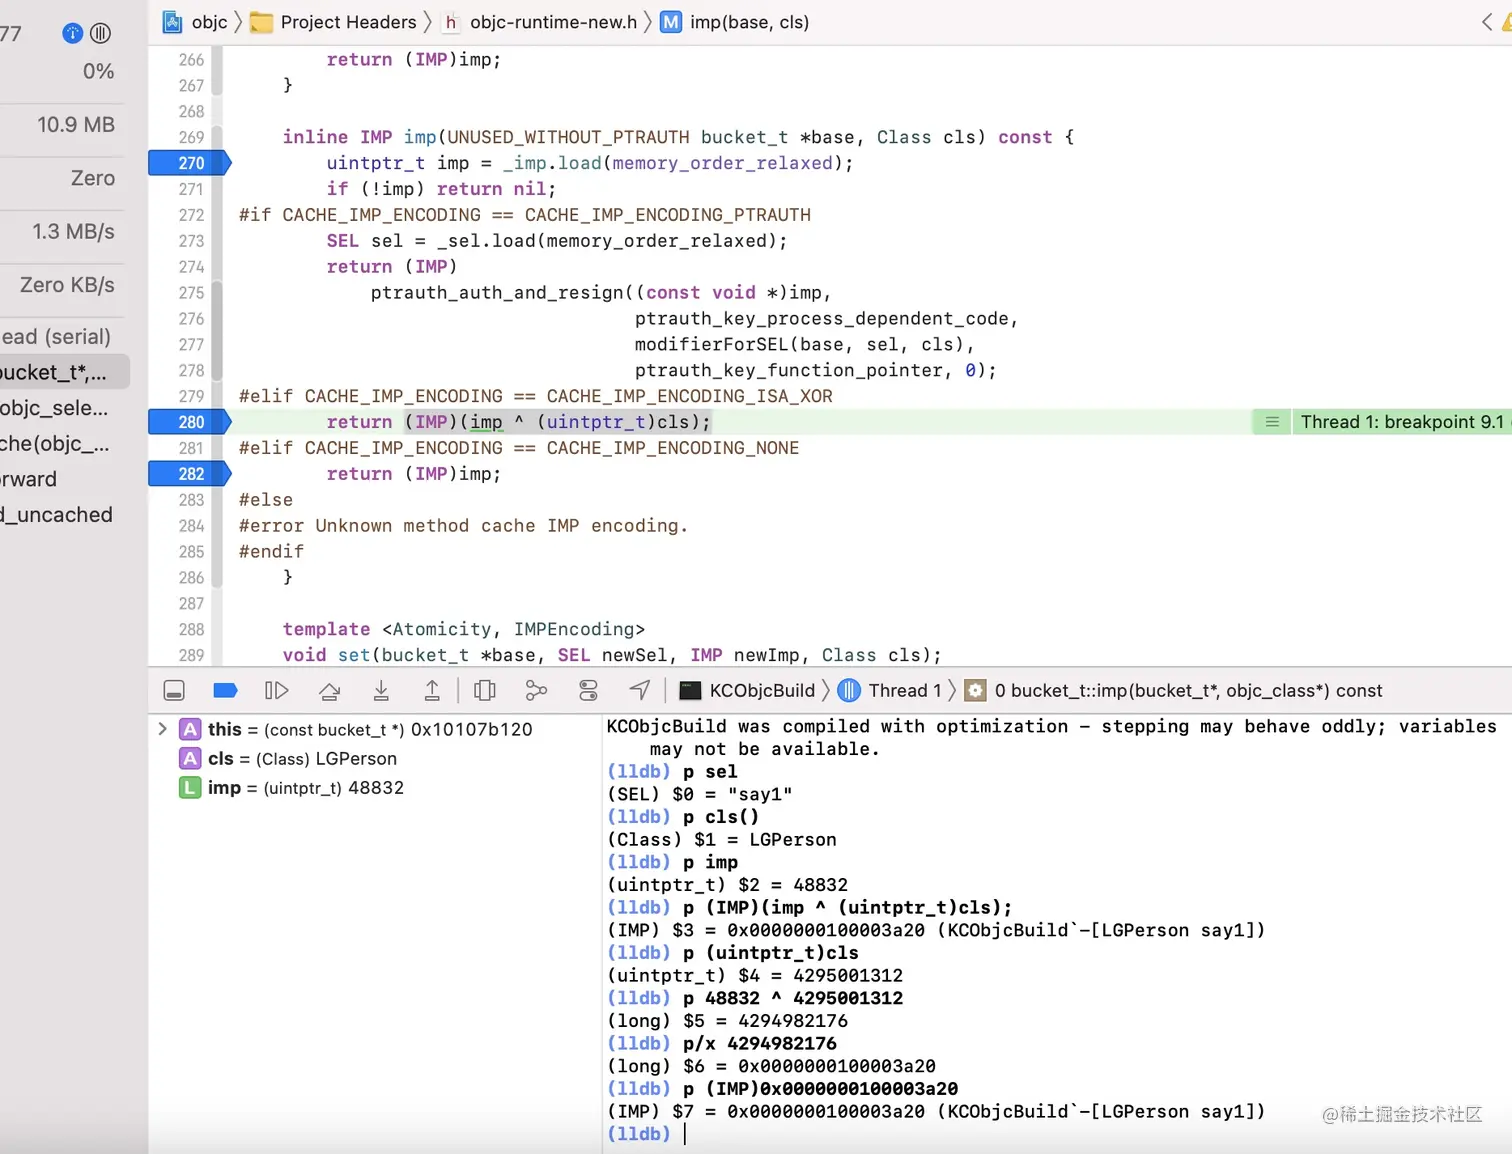
Task: Select KCObjcBuild process in debug bar
Action: pyautogui.click(x=747, y=690)
